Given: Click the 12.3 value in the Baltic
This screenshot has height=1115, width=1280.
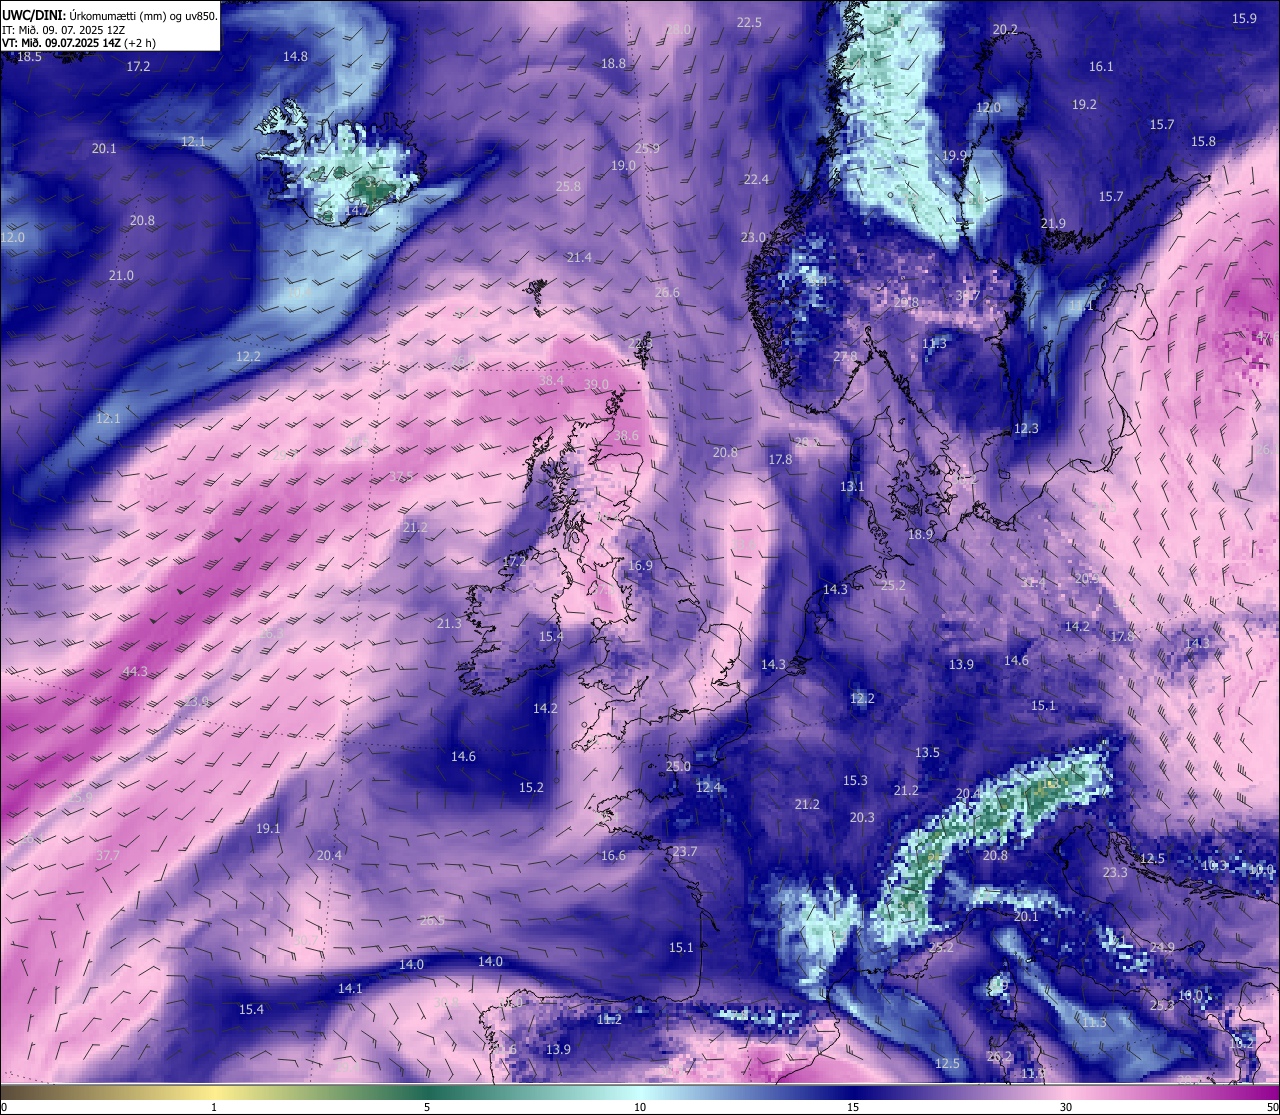Looking at the screenshot, I should pyautogui.click(x=1026, y=429).
